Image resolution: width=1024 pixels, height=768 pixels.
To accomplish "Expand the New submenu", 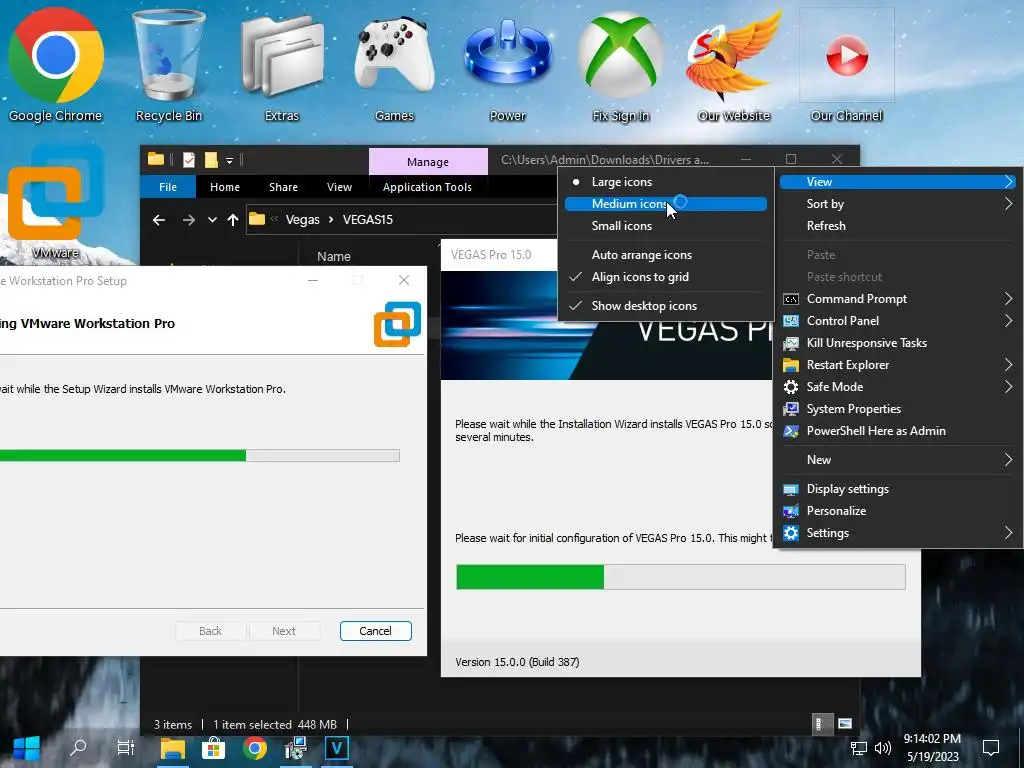I will point(899,460).
